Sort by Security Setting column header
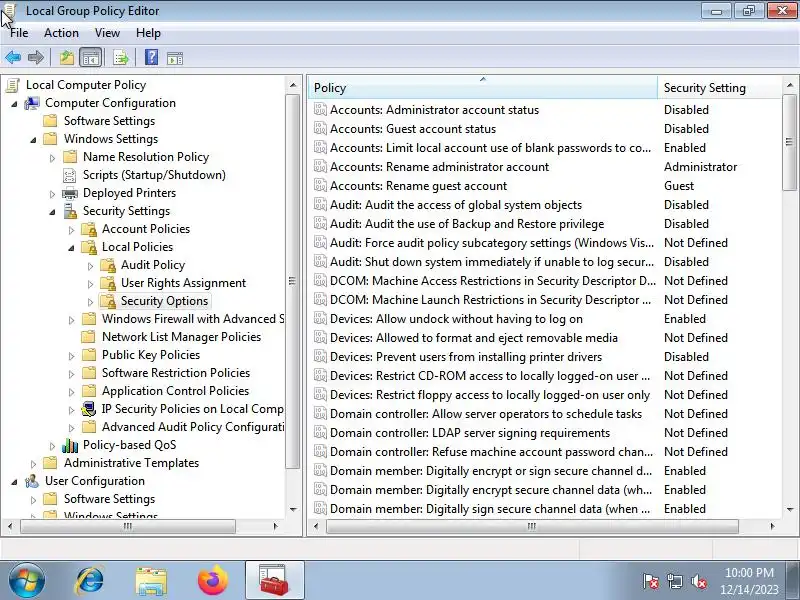800x600 pixels. coord(719,88)
